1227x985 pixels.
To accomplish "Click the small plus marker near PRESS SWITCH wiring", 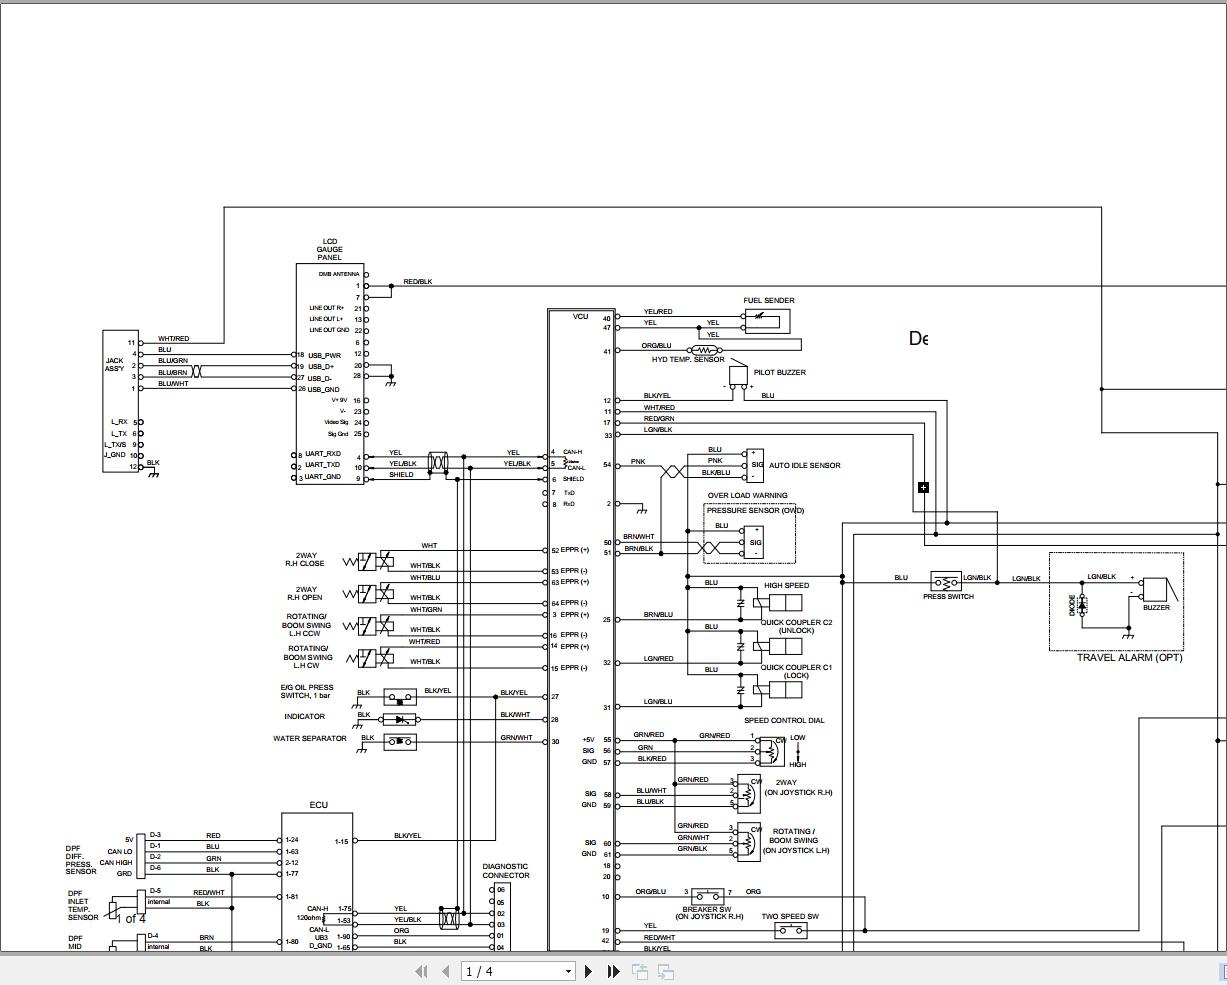I will (x=922, y=487).
